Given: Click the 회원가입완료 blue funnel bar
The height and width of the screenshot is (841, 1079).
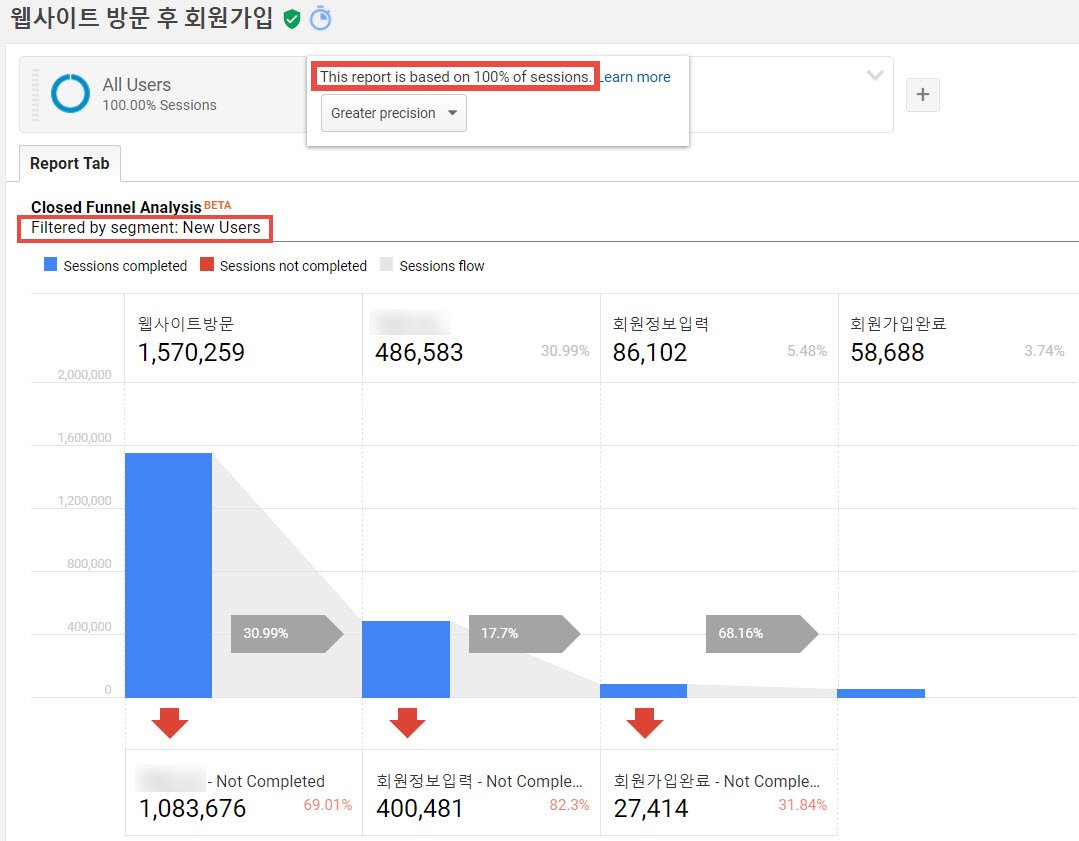Looking at the screenshot, I should 881,693.
